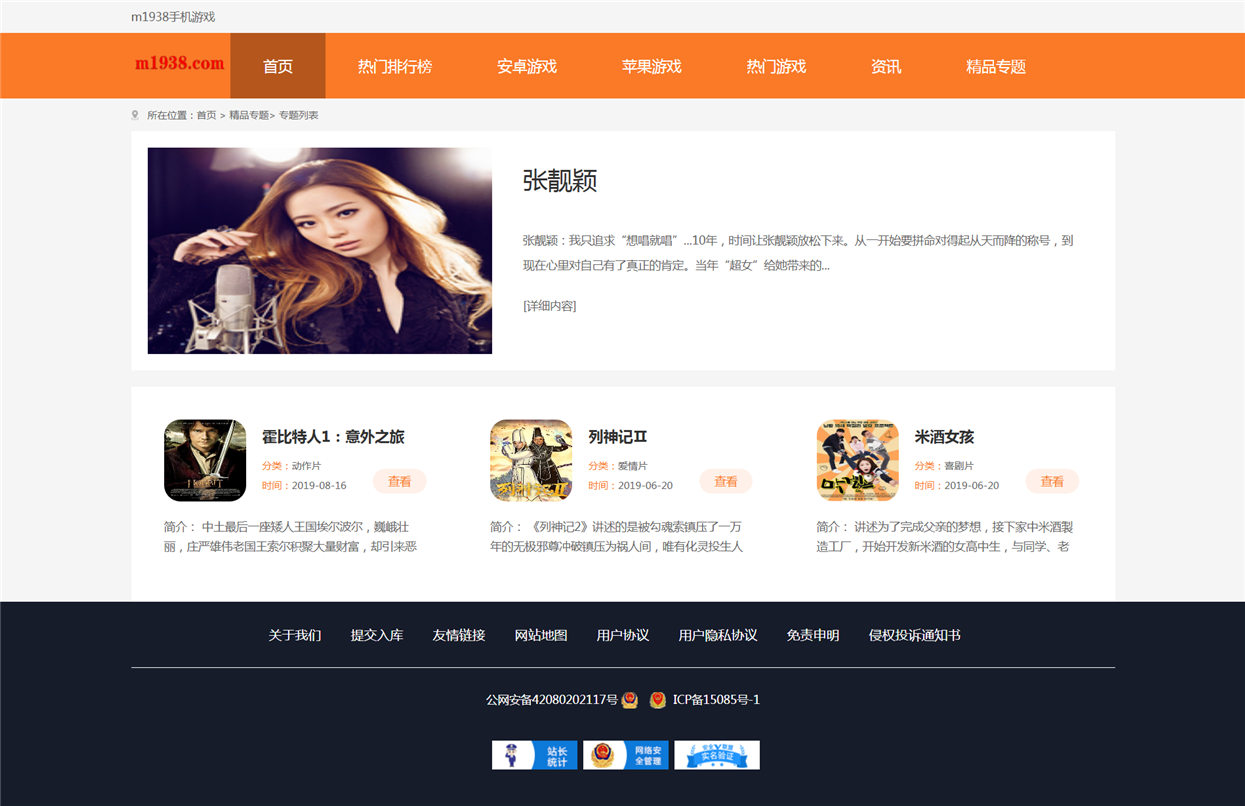Click the police emblem beside 公网安备 number
Image resolution: width=1245 pixels, height=806 pixels.
(629, 700)
